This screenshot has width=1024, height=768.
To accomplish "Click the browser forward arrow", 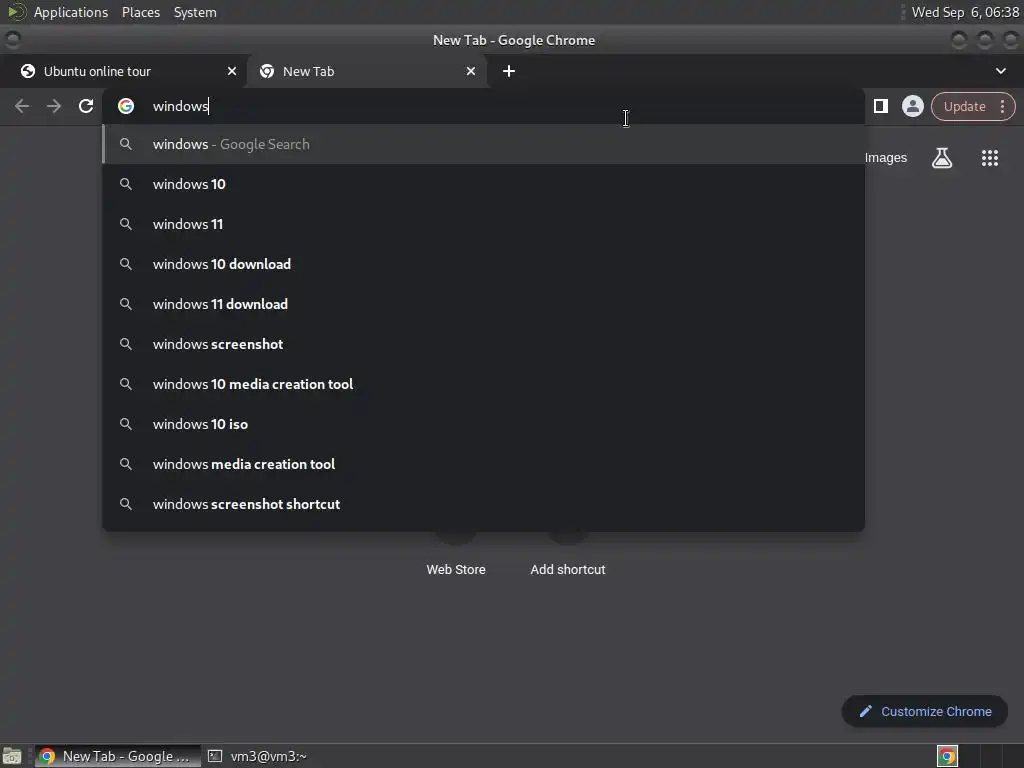I will (x=54, y=106).
